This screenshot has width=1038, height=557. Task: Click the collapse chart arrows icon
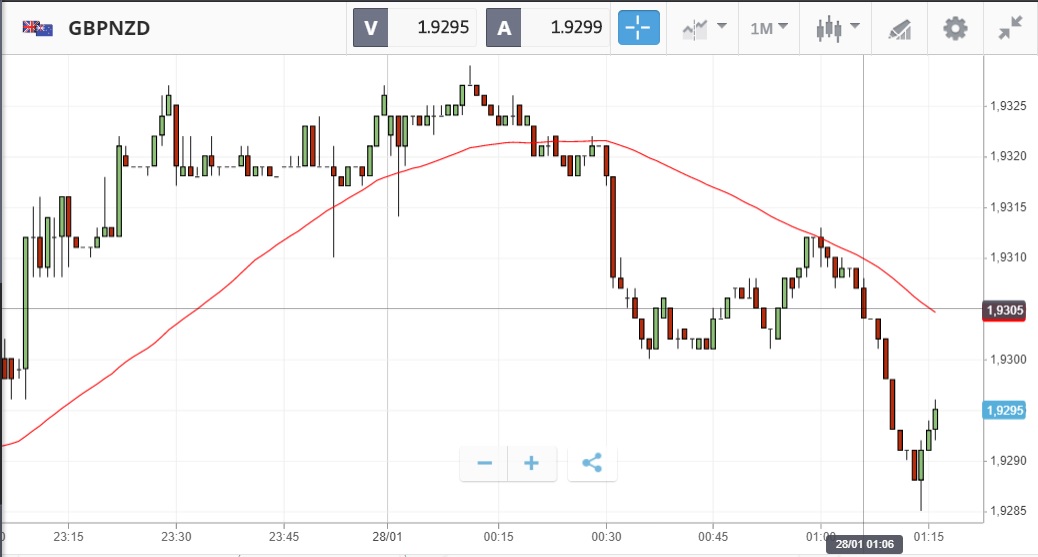pos(1011,28)
